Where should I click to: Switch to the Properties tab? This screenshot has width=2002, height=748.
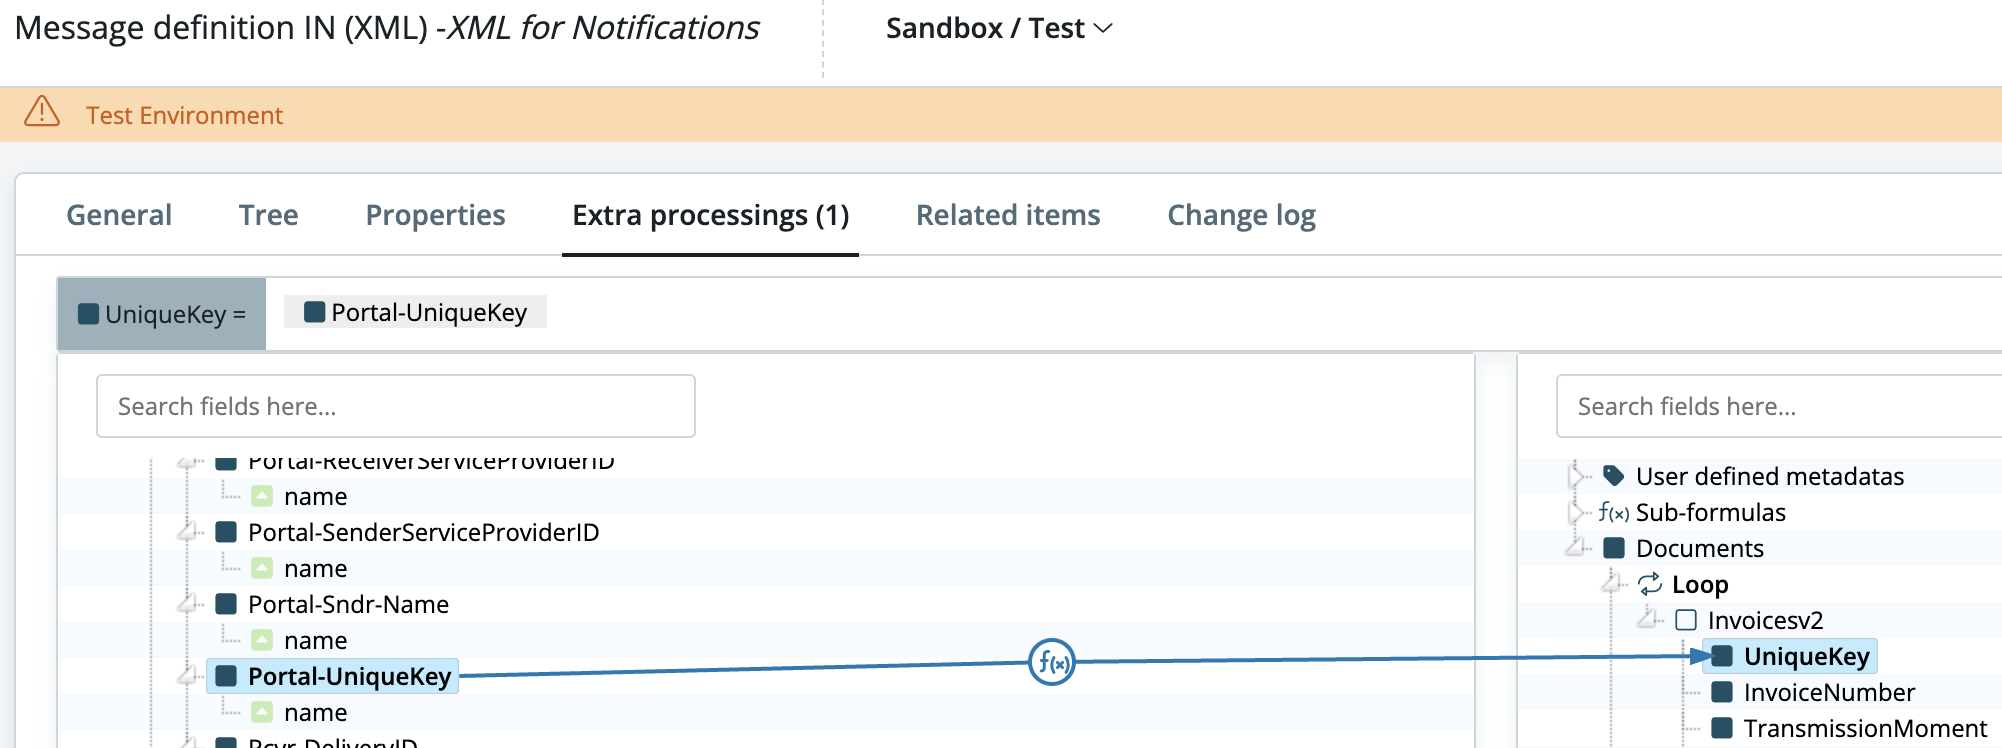435,215
